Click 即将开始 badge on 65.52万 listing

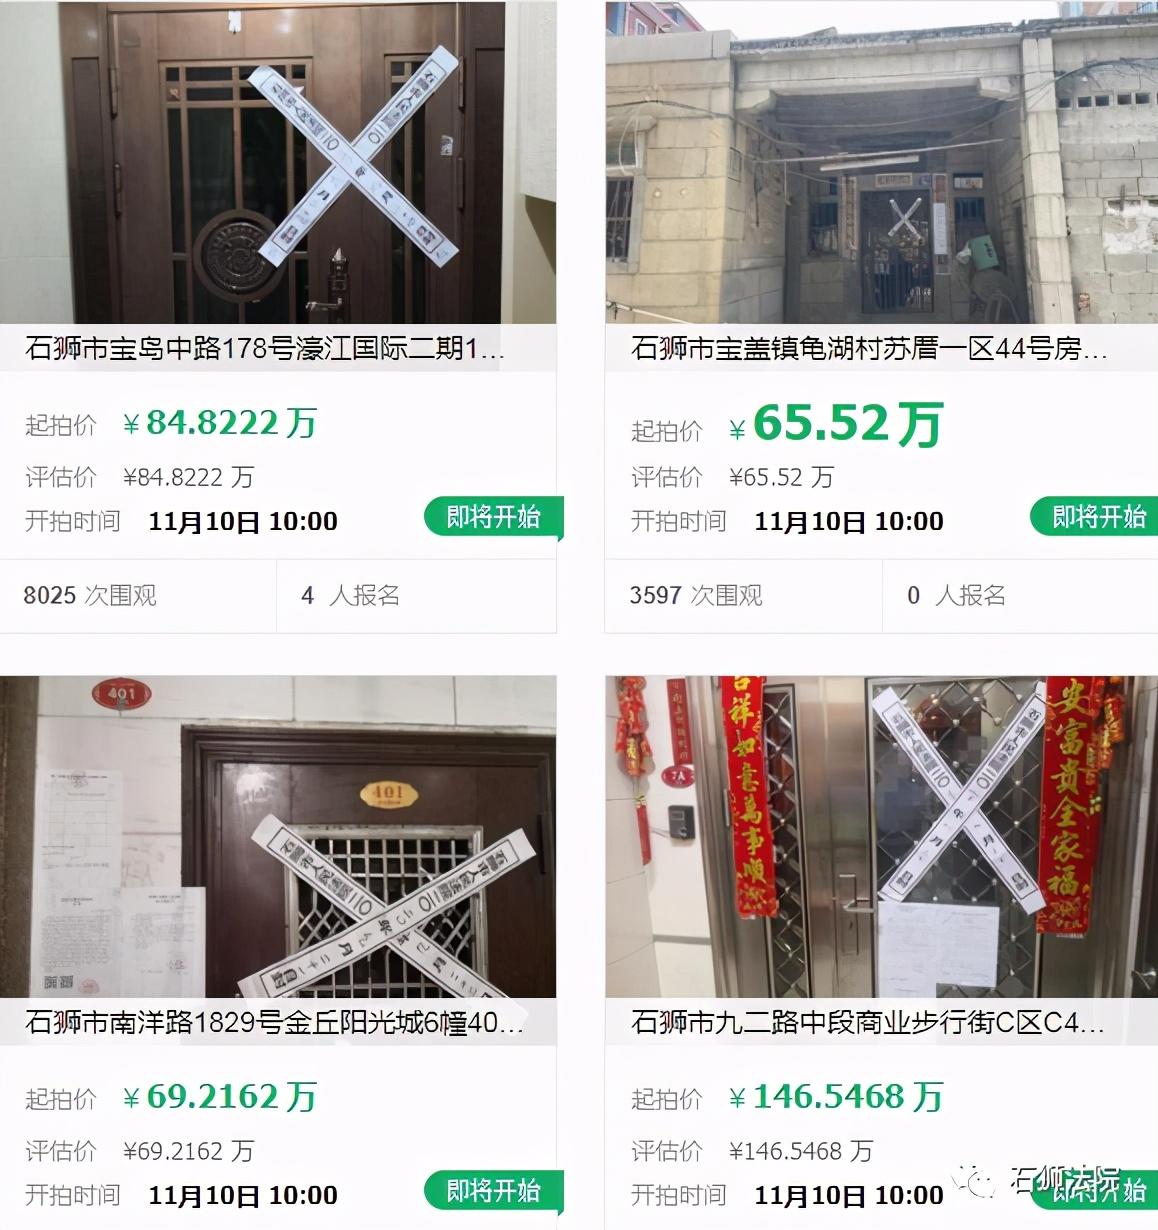pyautogui.click(x=1096, y=517)
